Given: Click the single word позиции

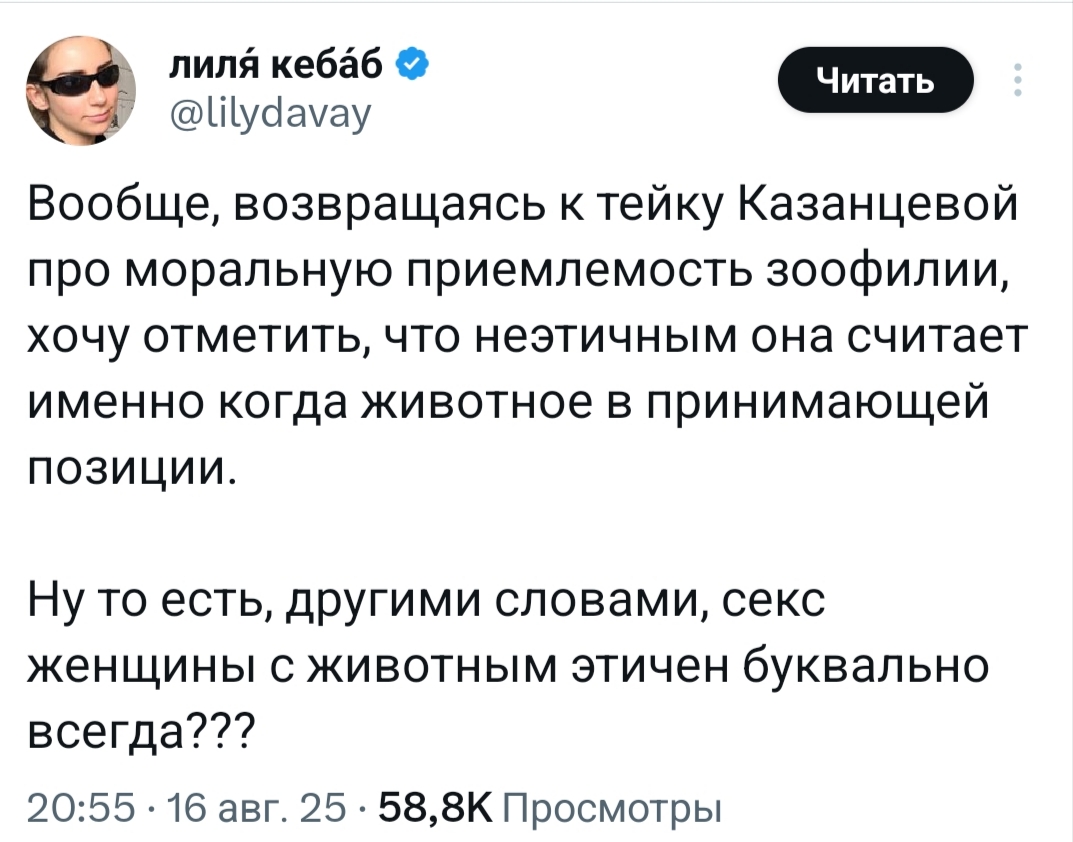Looking at the screenshot, I should (x=133, y=466).
